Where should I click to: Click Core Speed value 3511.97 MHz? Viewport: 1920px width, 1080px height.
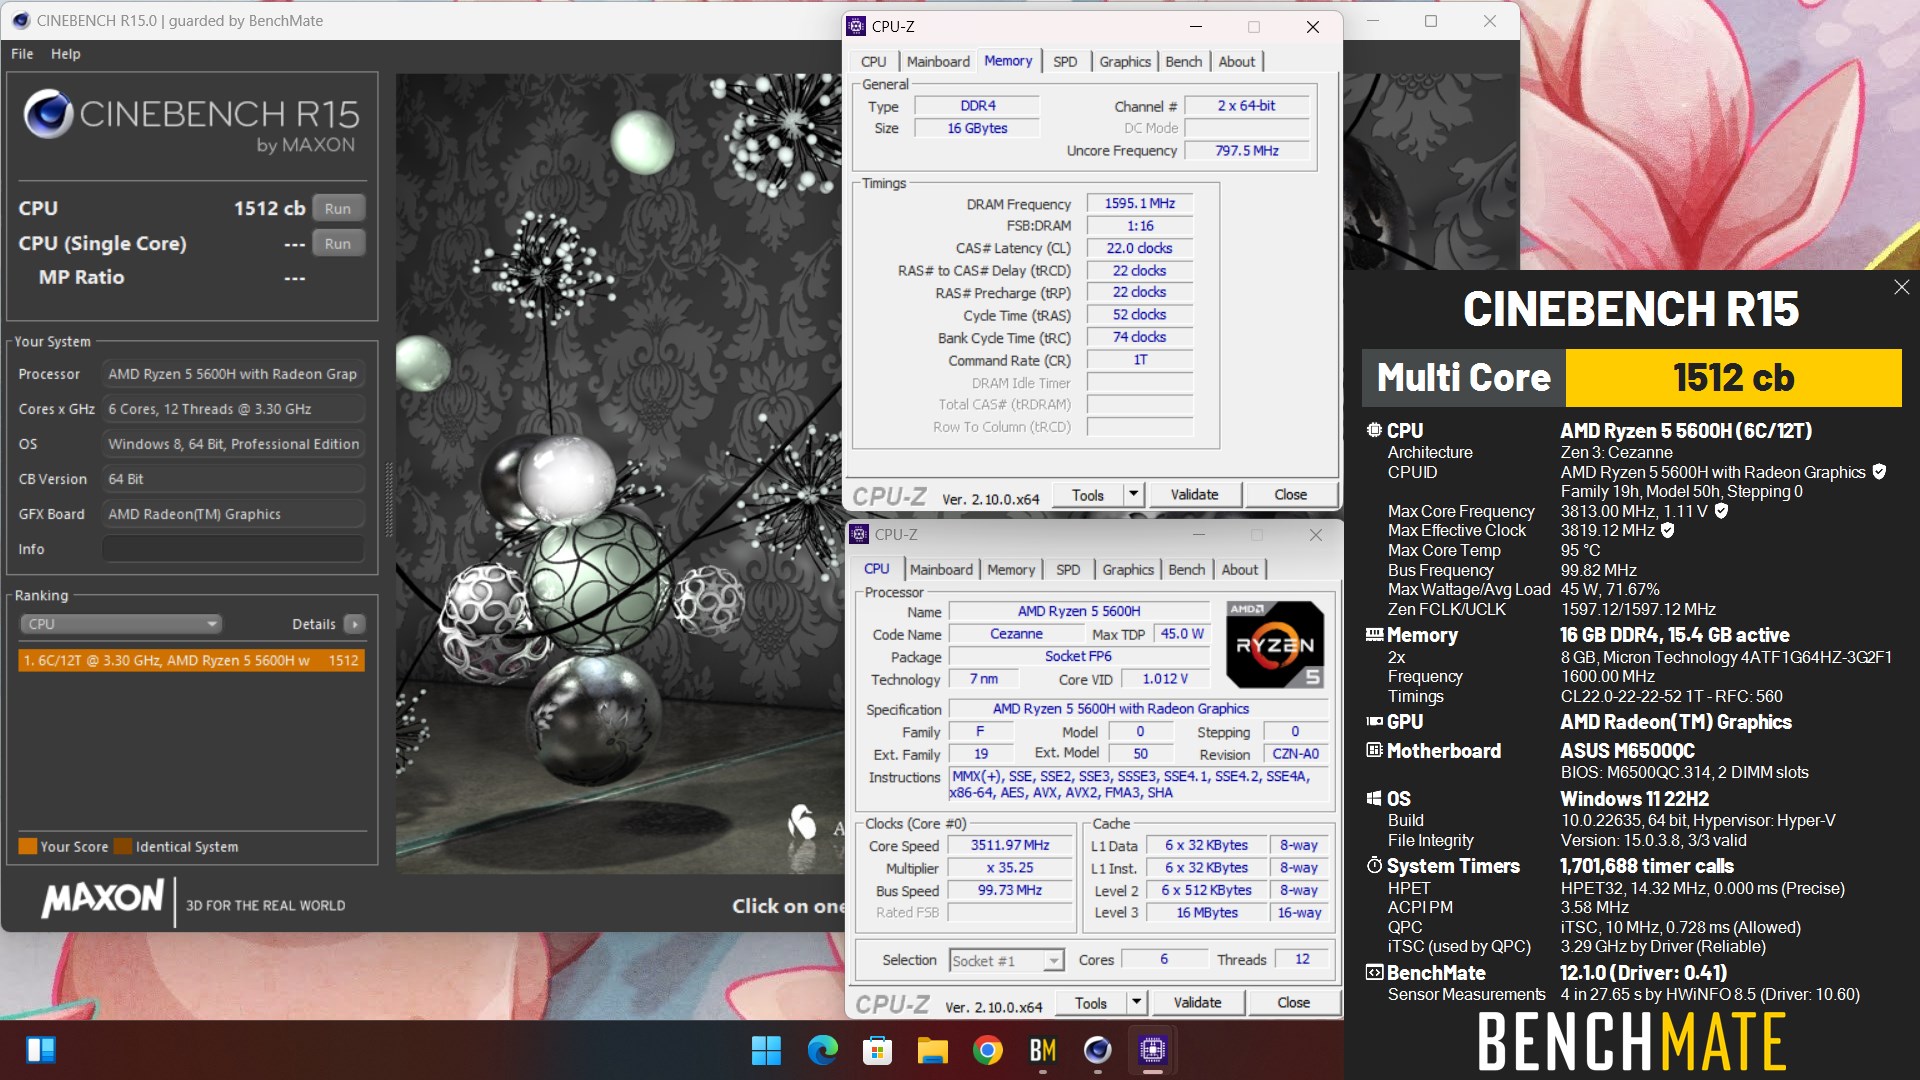pos(1009,845)
